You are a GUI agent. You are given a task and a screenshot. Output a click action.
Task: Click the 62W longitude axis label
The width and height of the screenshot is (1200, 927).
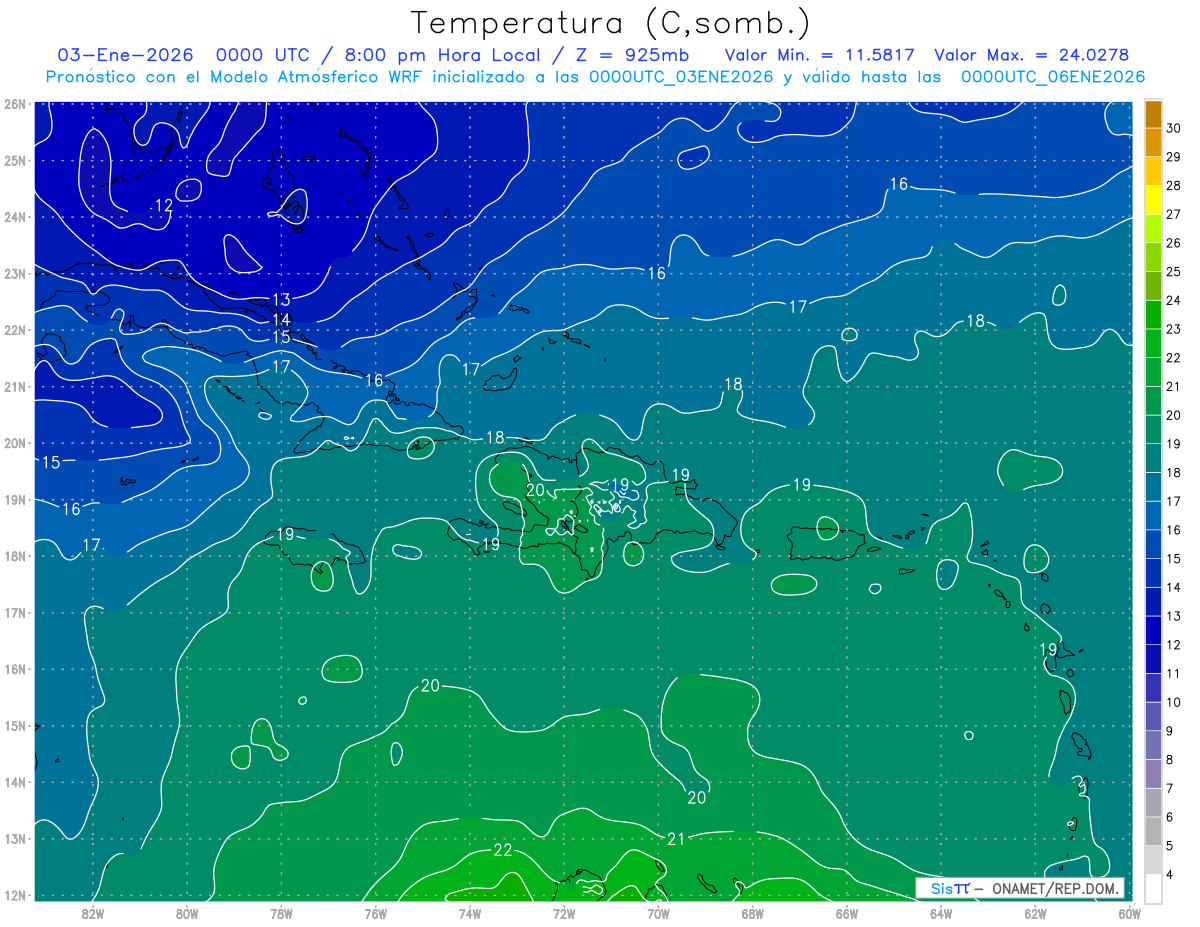[x=1035, y=912]
